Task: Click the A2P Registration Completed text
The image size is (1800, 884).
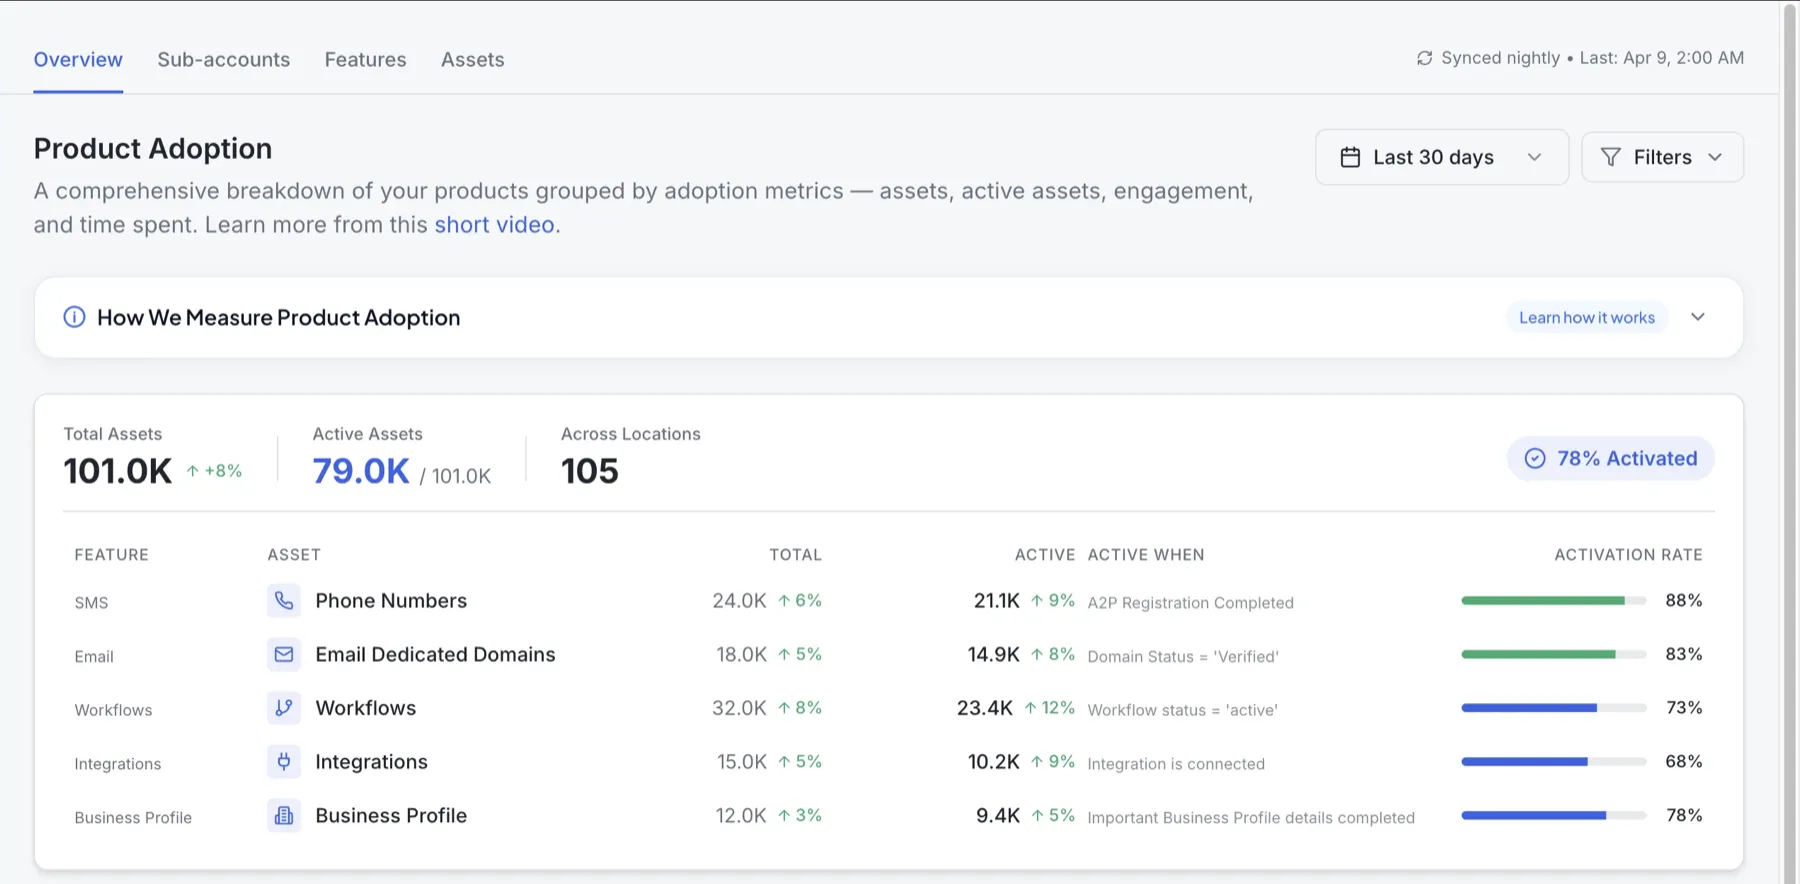Action: coord(1190,603)
